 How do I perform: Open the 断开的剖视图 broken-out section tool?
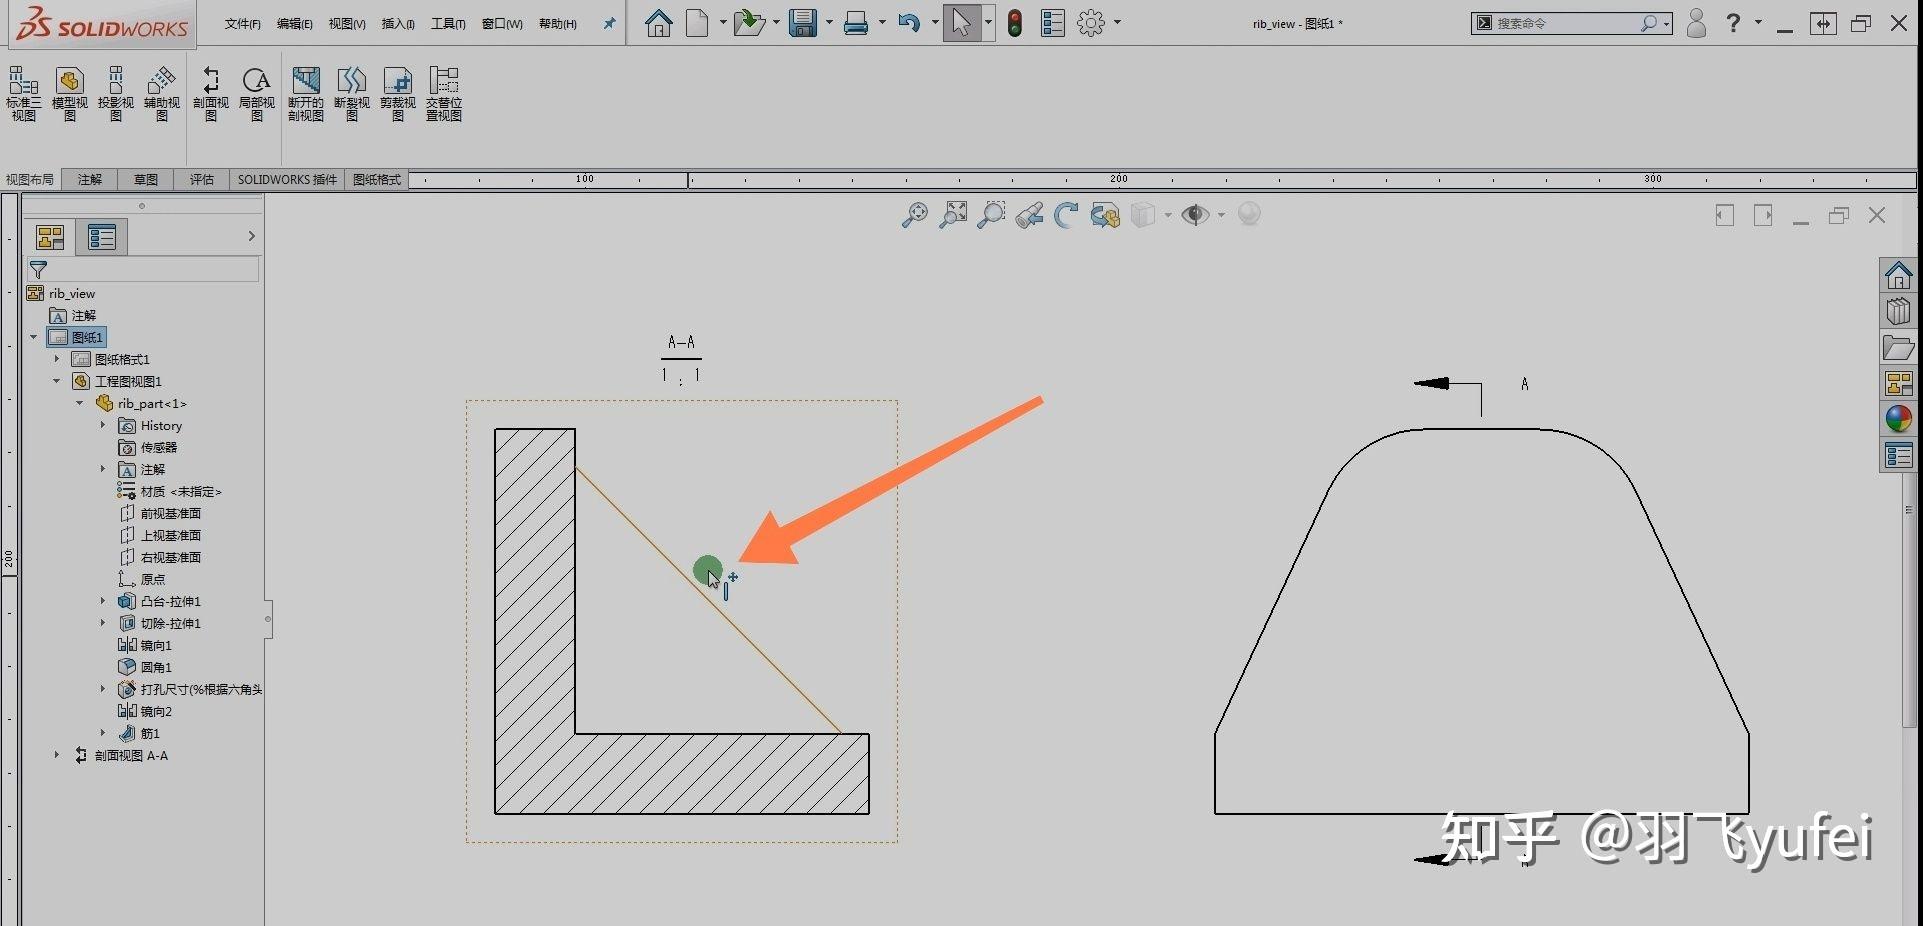coord(306,95)
